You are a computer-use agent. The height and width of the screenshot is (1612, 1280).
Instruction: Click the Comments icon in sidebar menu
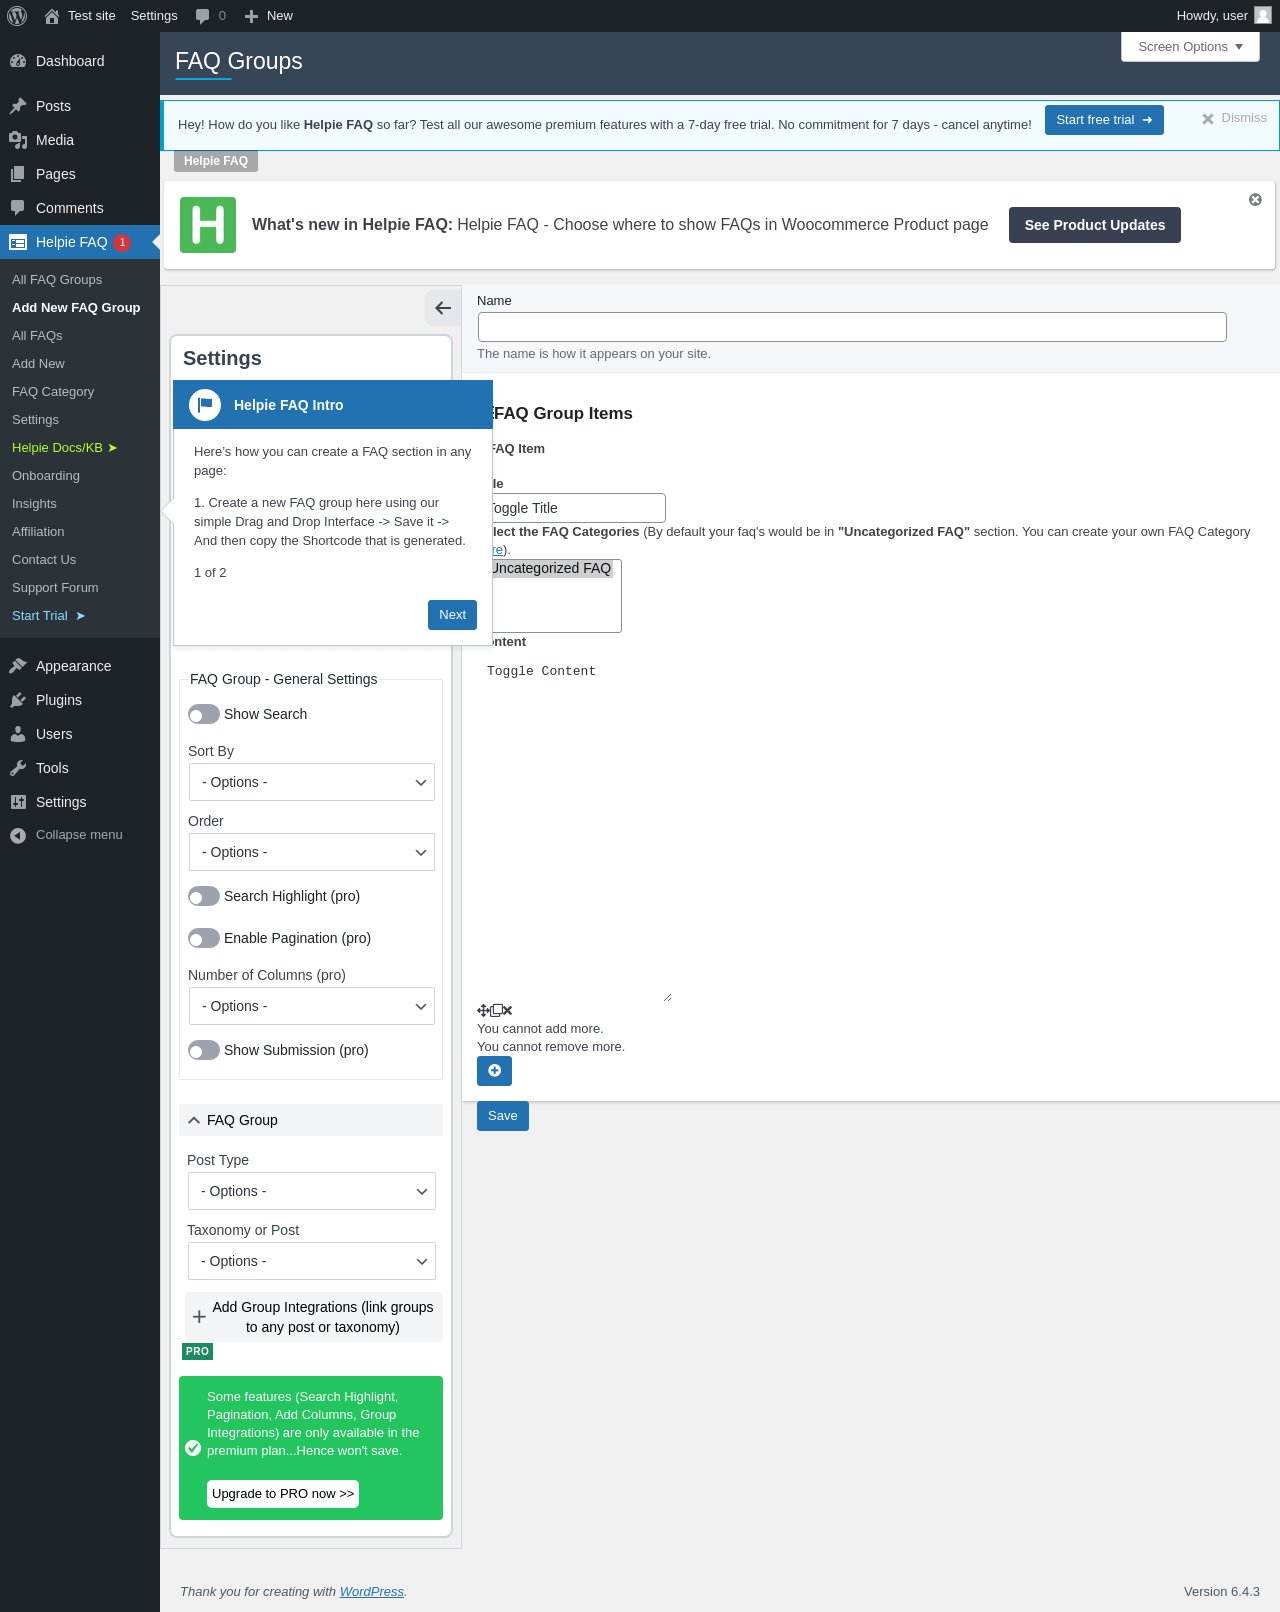point(18,208)
